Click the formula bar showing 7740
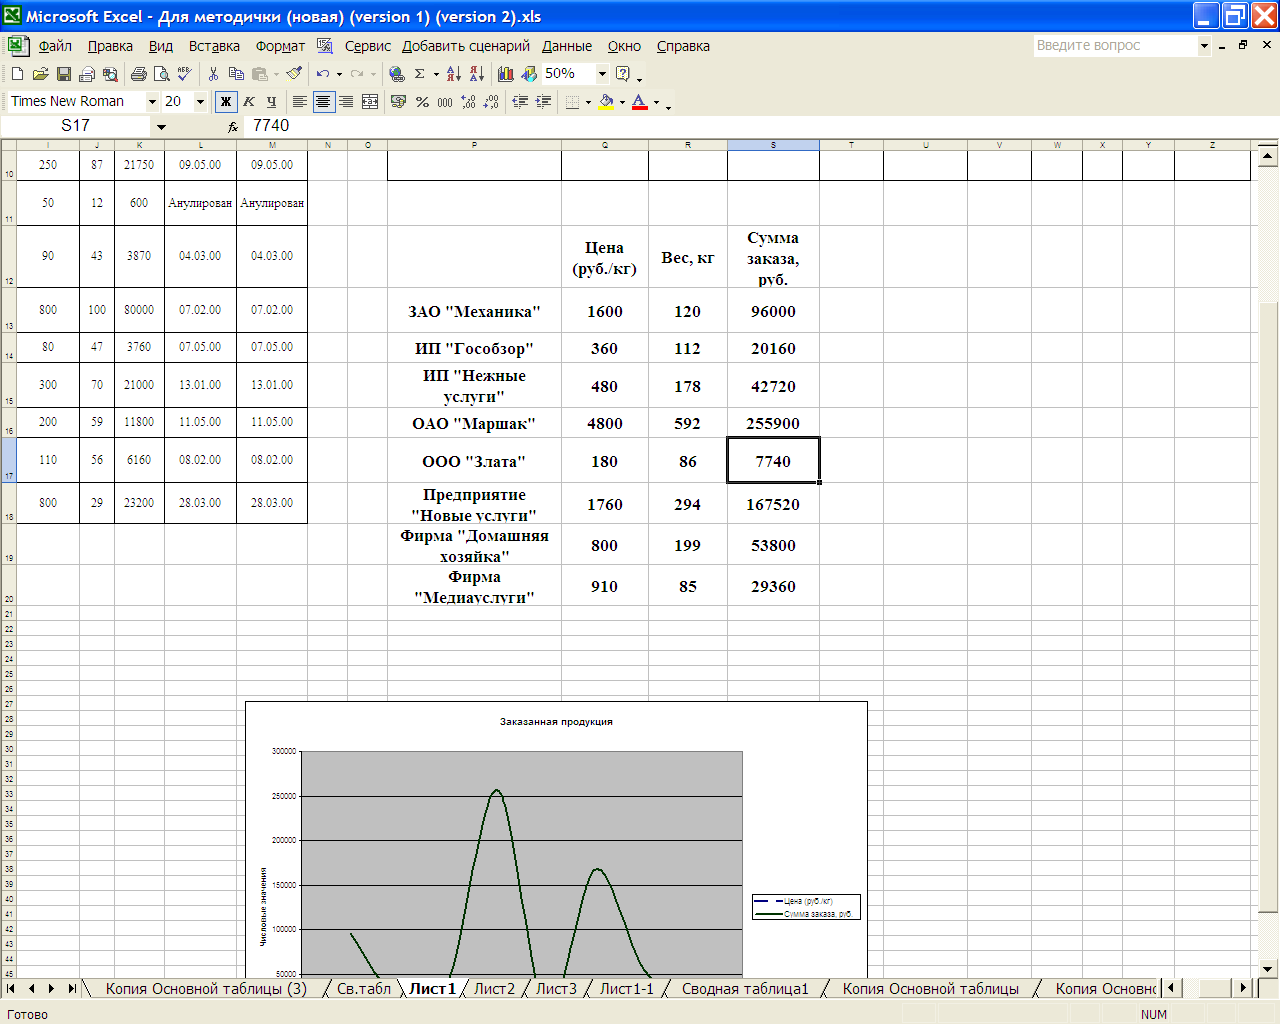Image resolution: width=1280 pixels, height=1024 pixels. [760, 126]
